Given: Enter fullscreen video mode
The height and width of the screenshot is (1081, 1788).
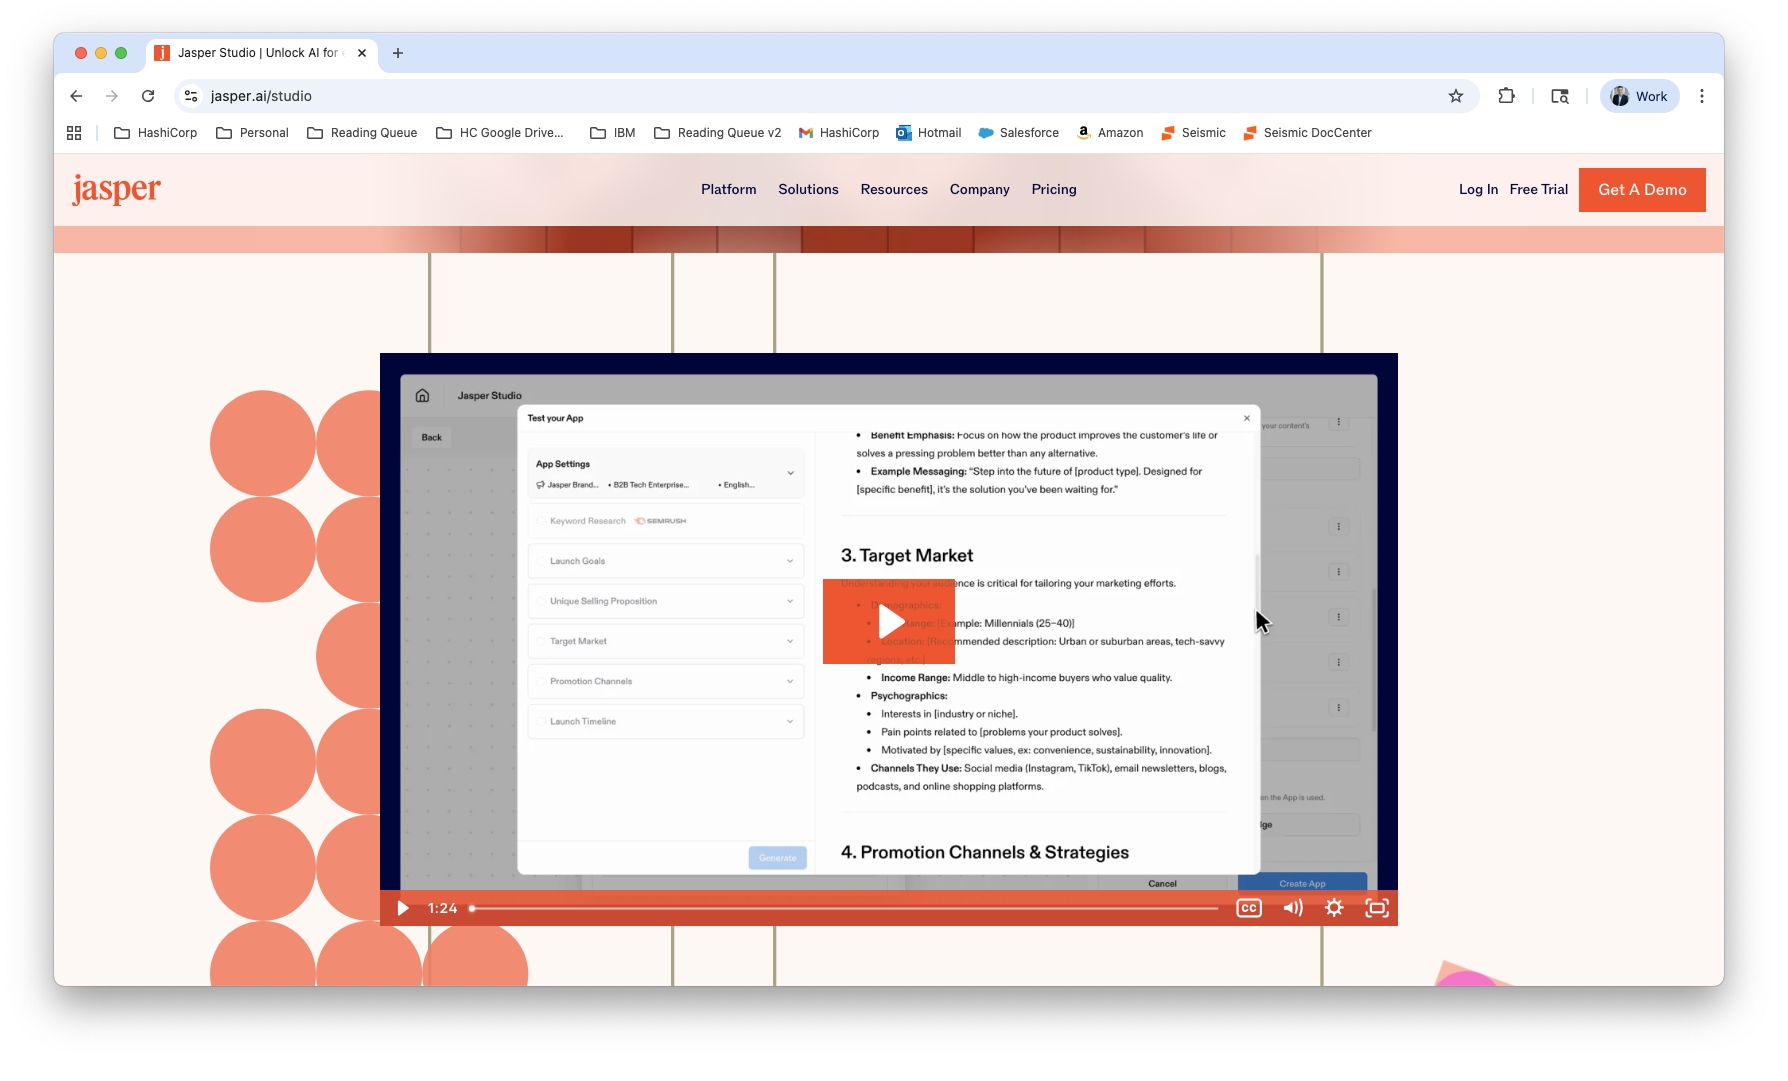Looking at the screenshot, I should click(1377, 908).
